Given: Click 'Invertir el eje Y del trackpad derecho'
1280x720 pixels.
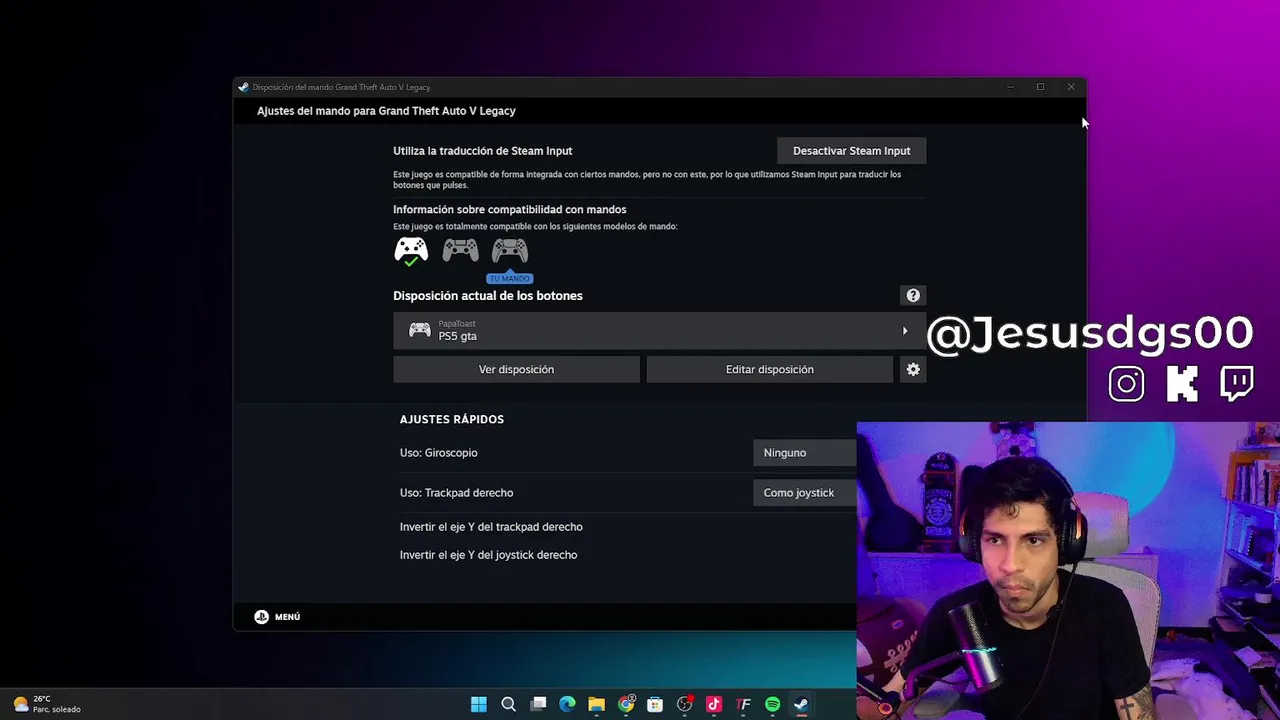Looking at the screenshot, I should point(491,527).
